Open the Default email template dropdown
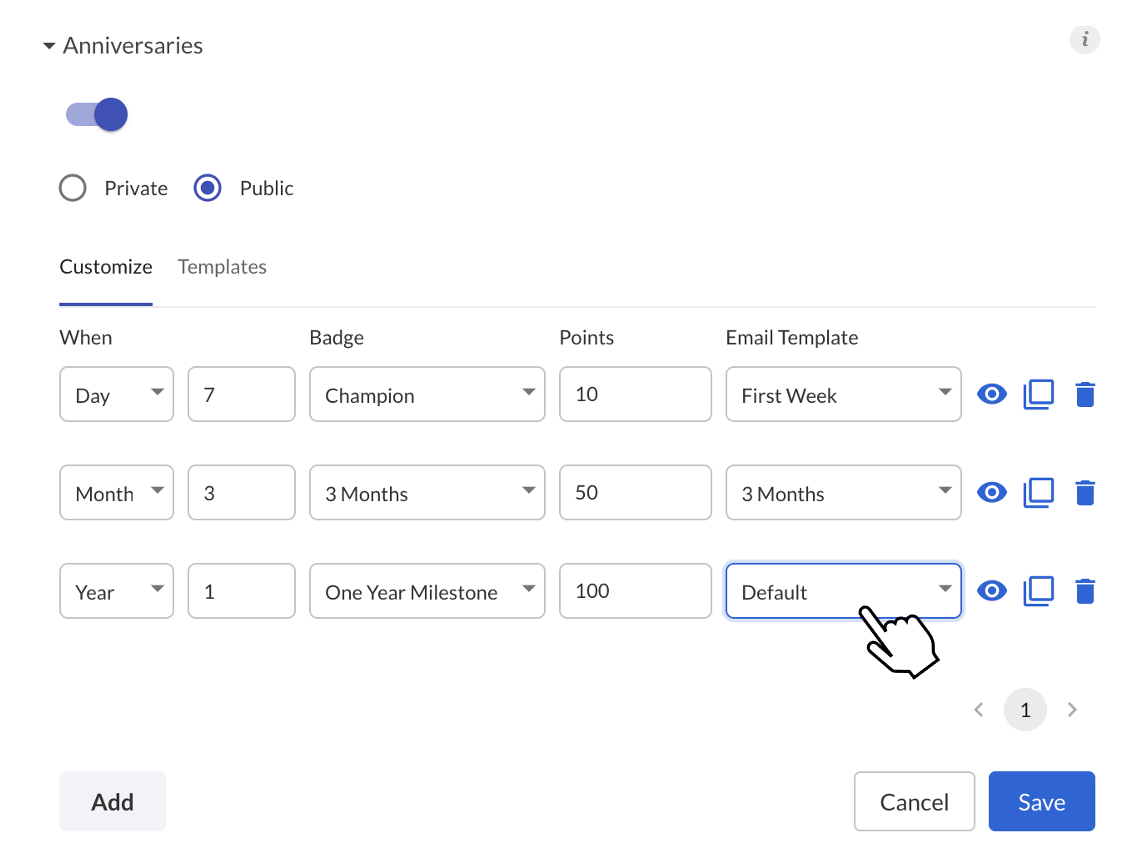1138x852 pixels. point(844,591)
